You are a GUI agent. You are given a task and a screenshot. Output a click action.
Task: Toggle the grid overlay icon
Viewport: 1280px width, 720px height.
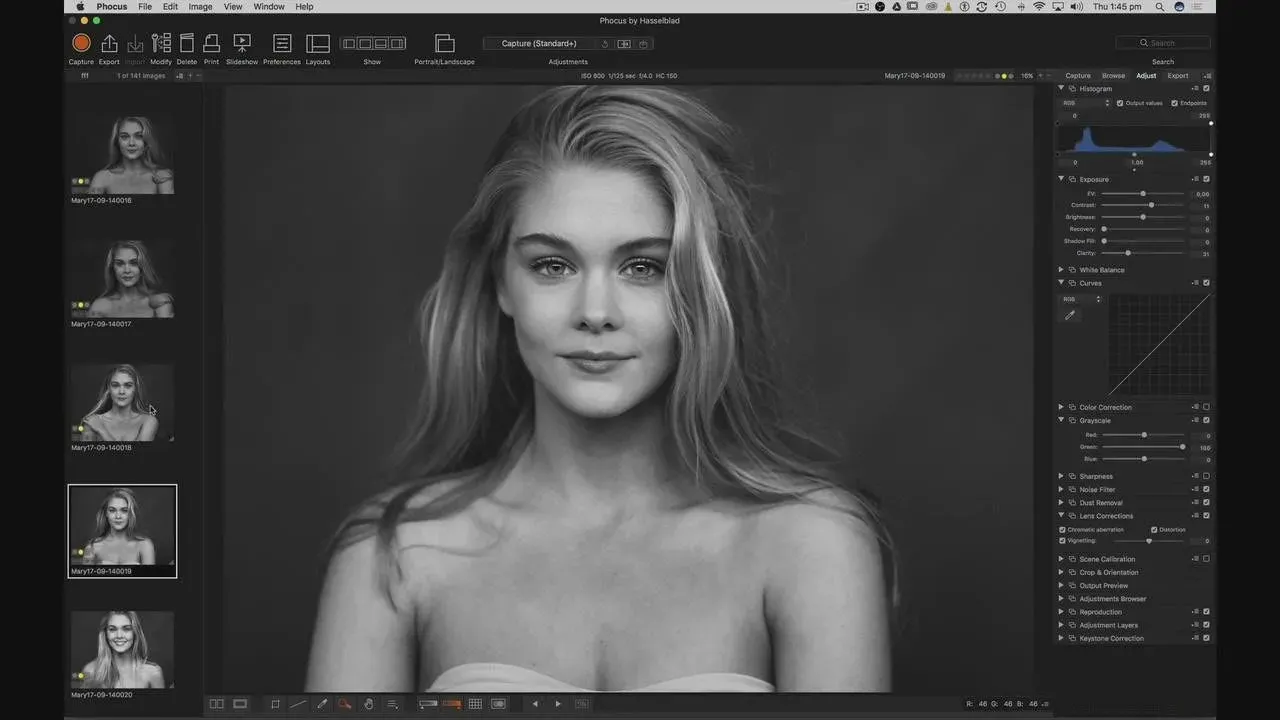tap(475, 704)
